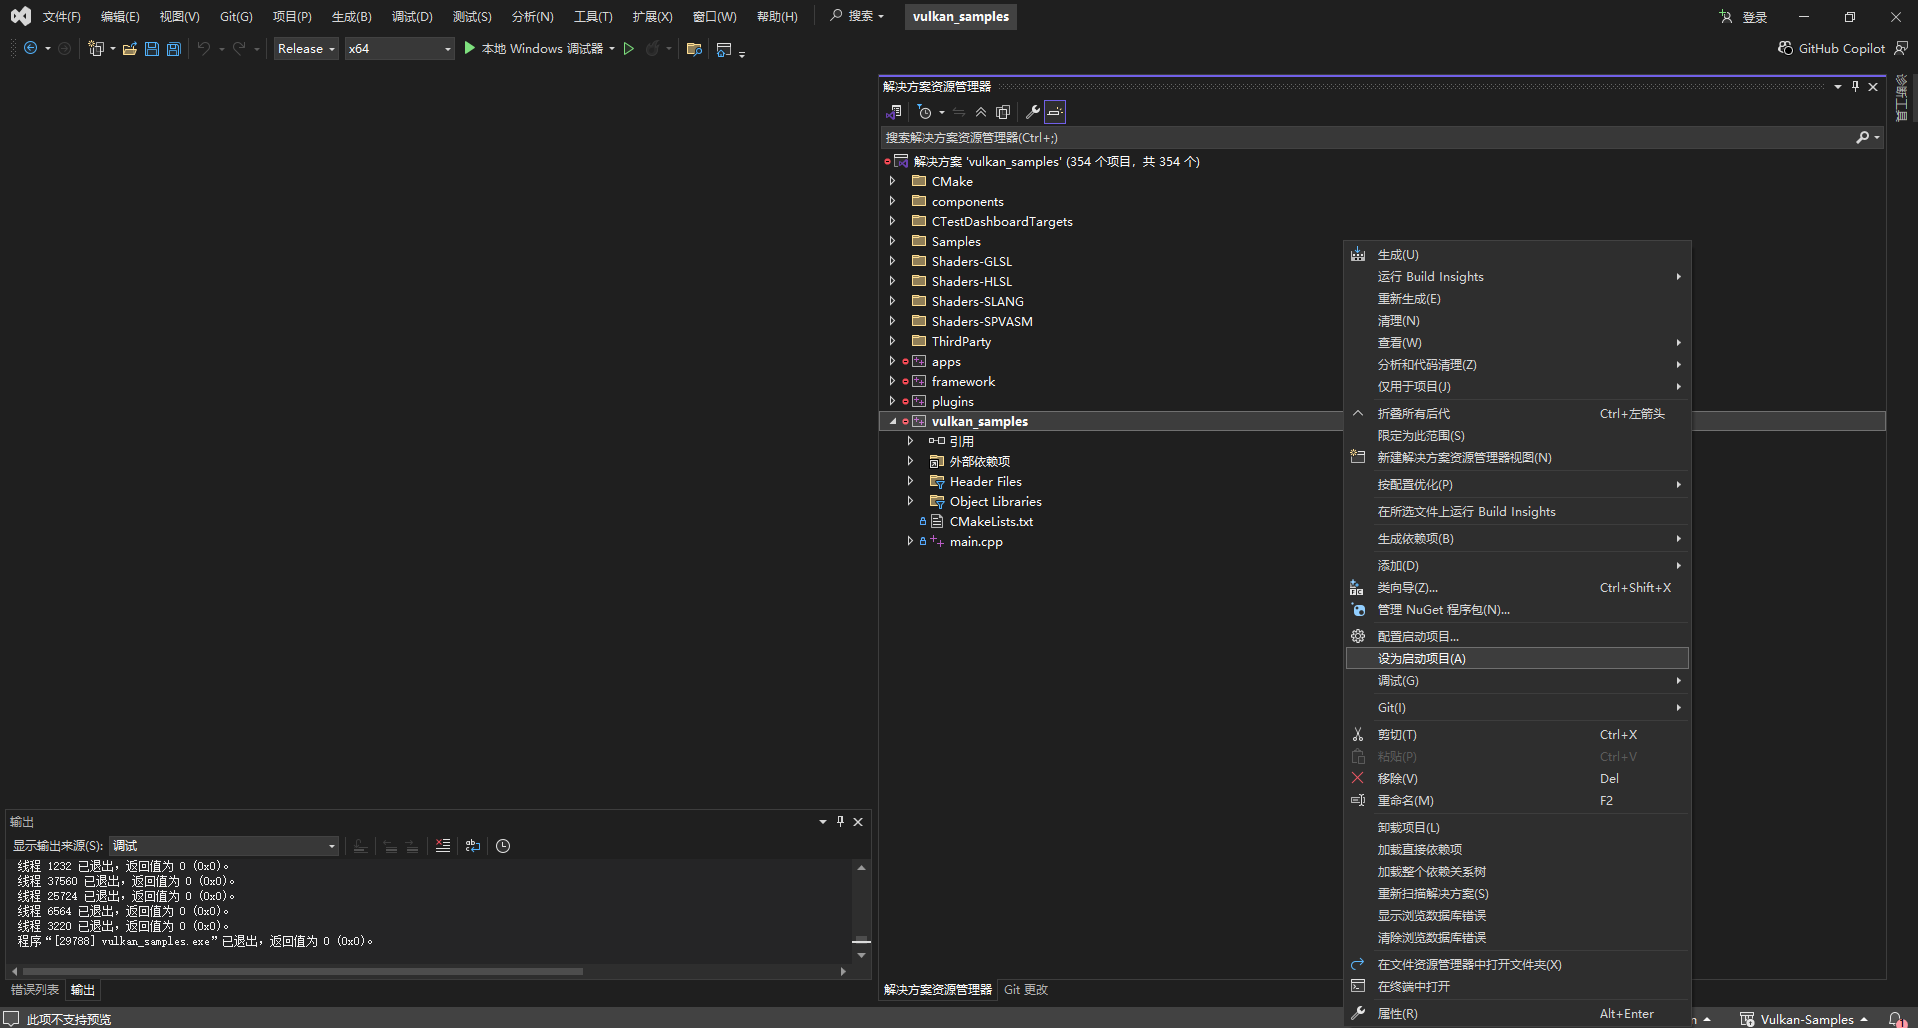Click the notification bell in the status bar
The height and width of the screenshot is (1028, 1918).
tap(1896, 1019)
